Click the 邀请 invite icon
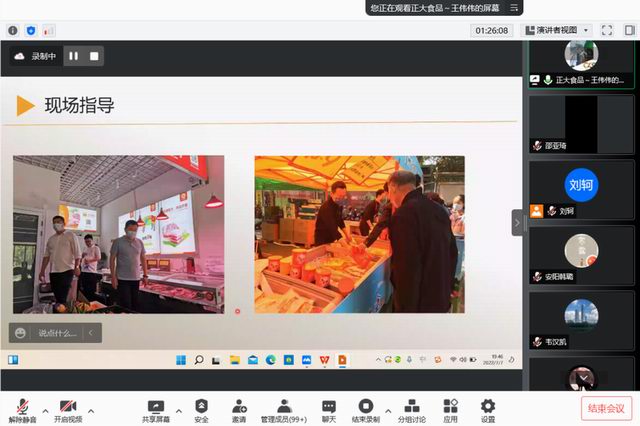640x426 pixels. (x=240, y=409)
